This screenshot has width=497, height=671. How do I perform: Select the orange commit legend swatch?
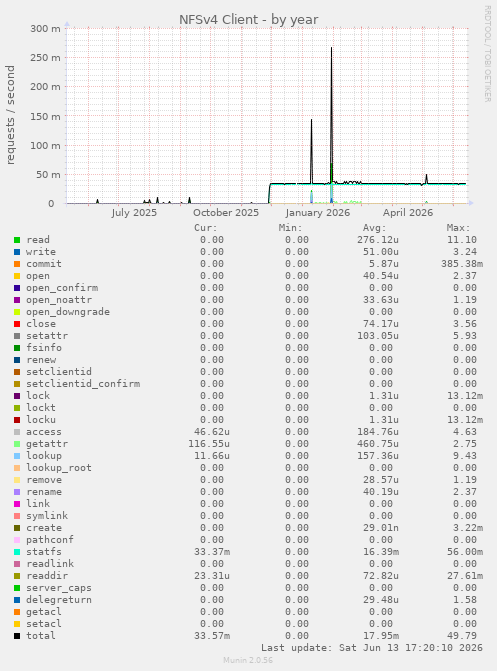point(17,264)
